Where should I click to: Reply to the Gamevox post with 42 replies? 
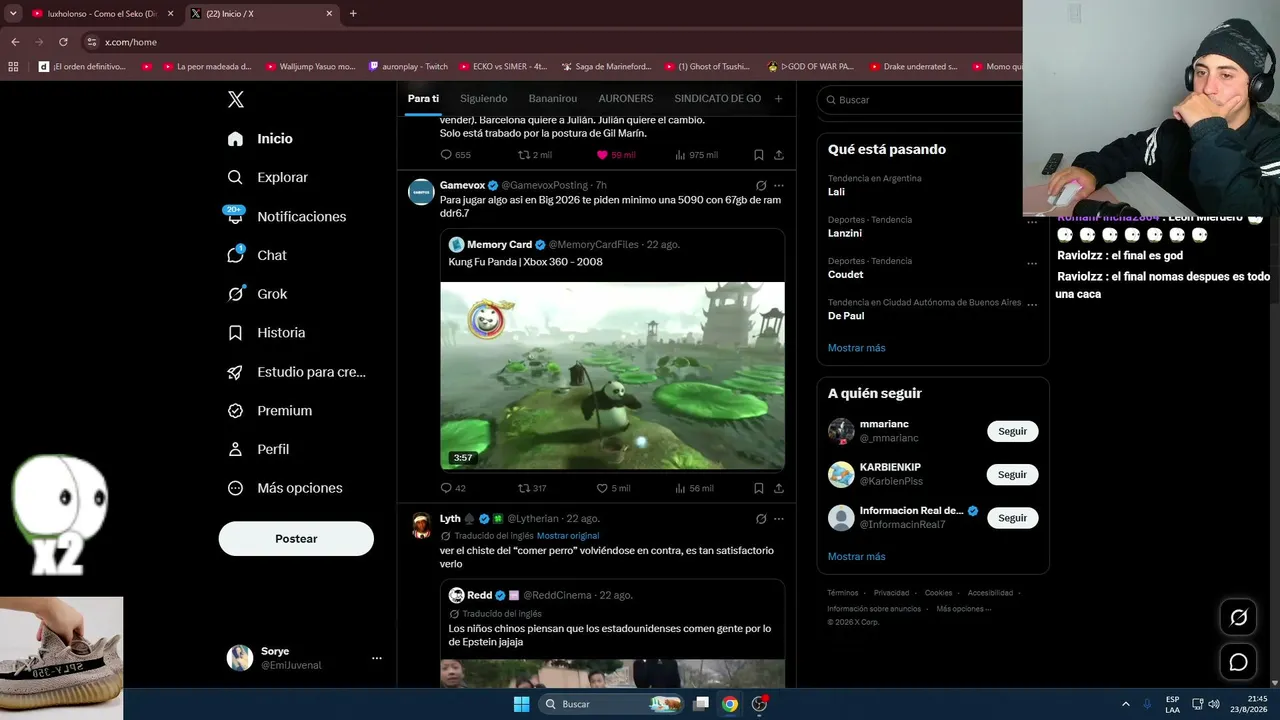coord(453,488)
